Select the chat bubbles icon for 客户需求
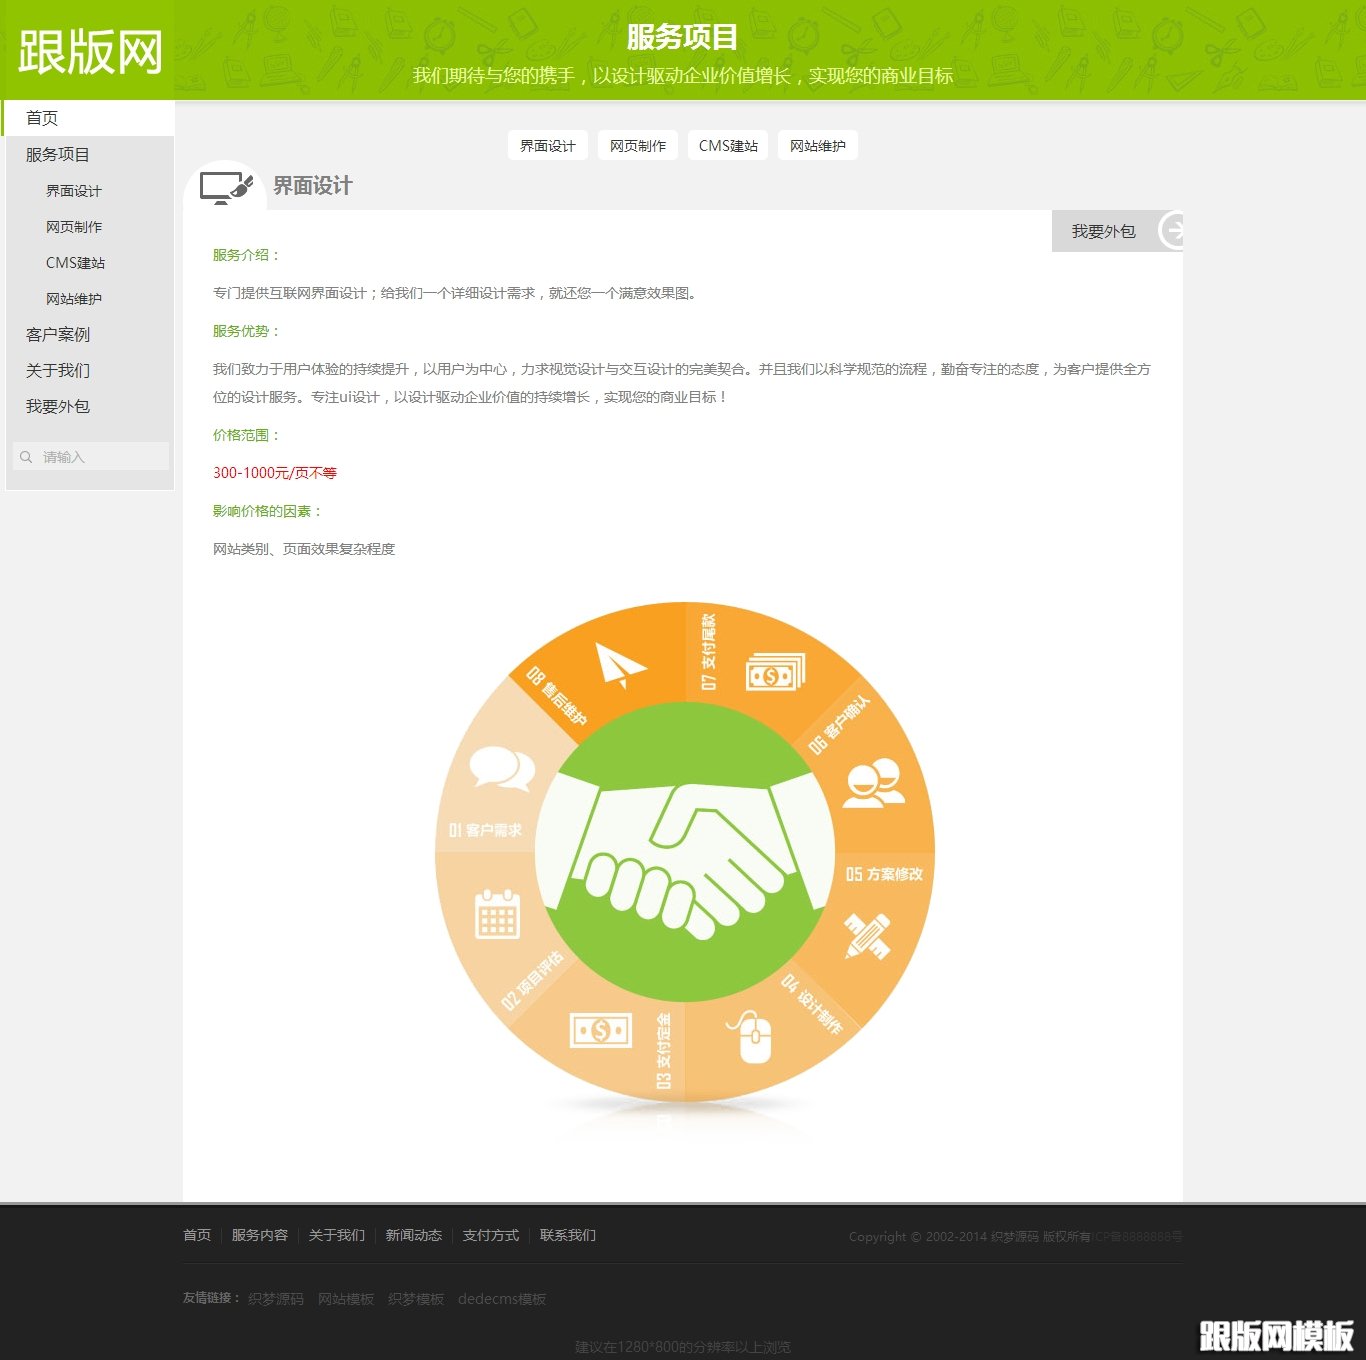1366x1360 pixels. tap(504, 770)
